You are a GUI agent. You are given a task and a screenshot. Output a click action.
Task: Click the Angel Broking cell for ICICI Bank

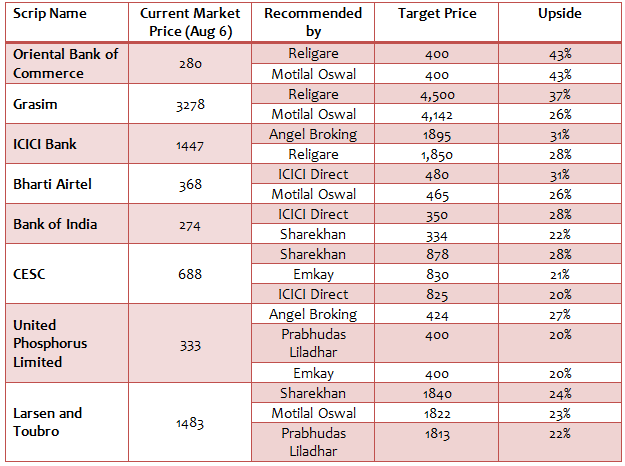[x=312, y=134]
